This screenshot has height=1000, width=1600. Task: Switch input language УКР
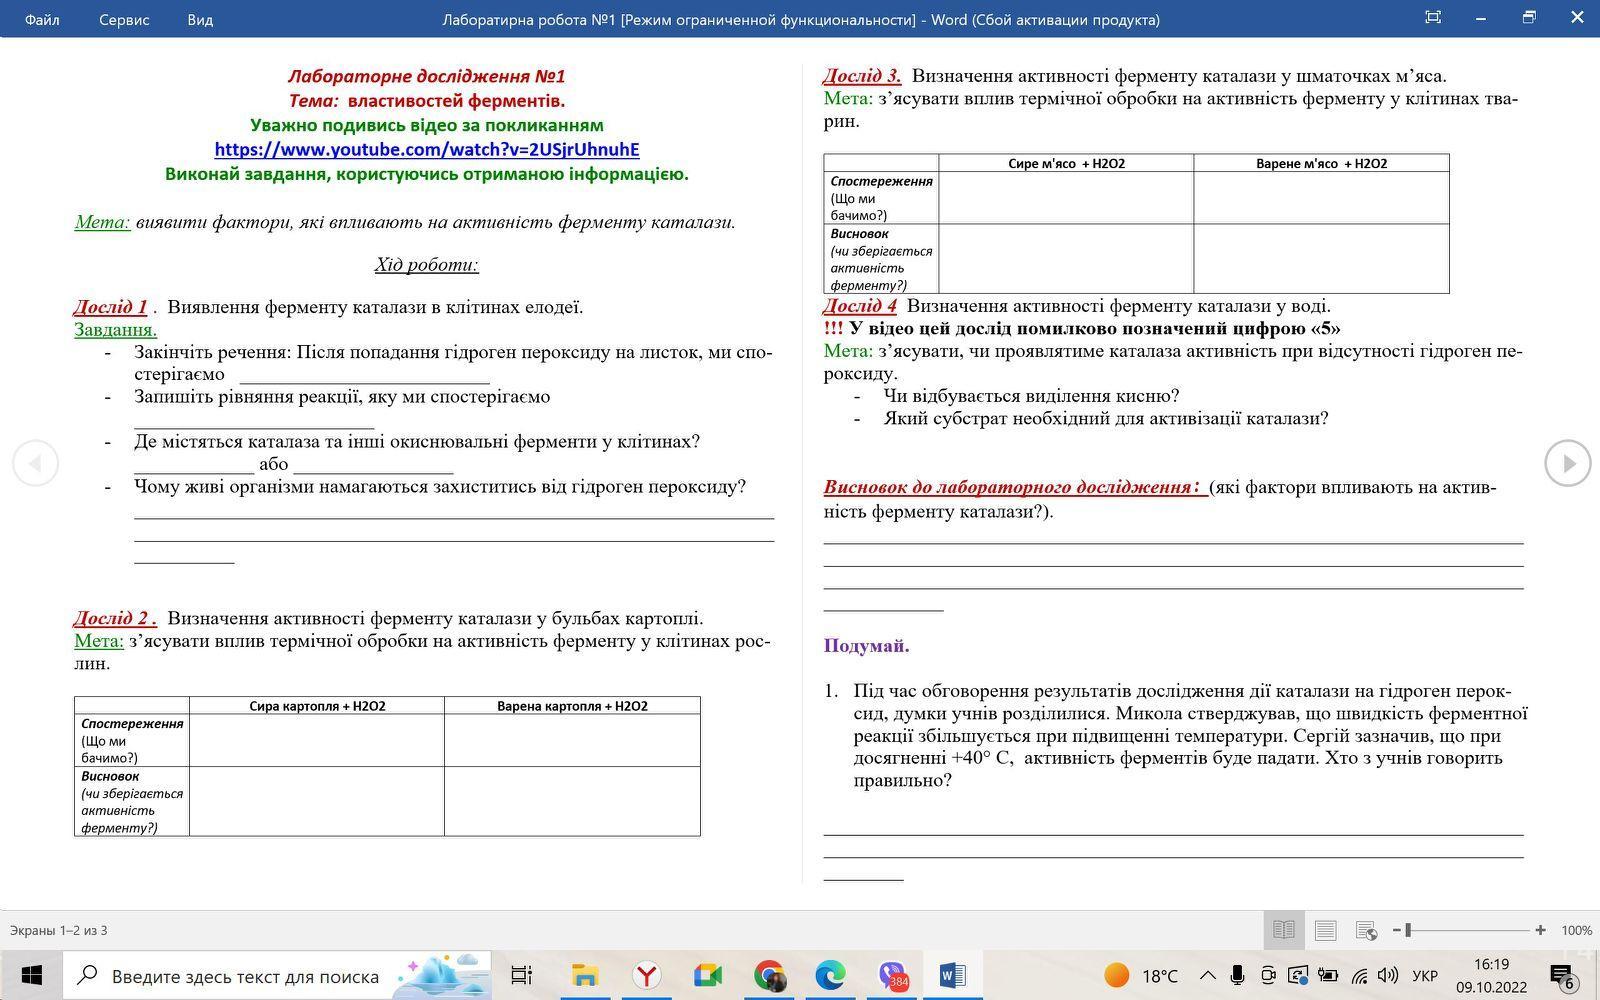coord(1425,975)
